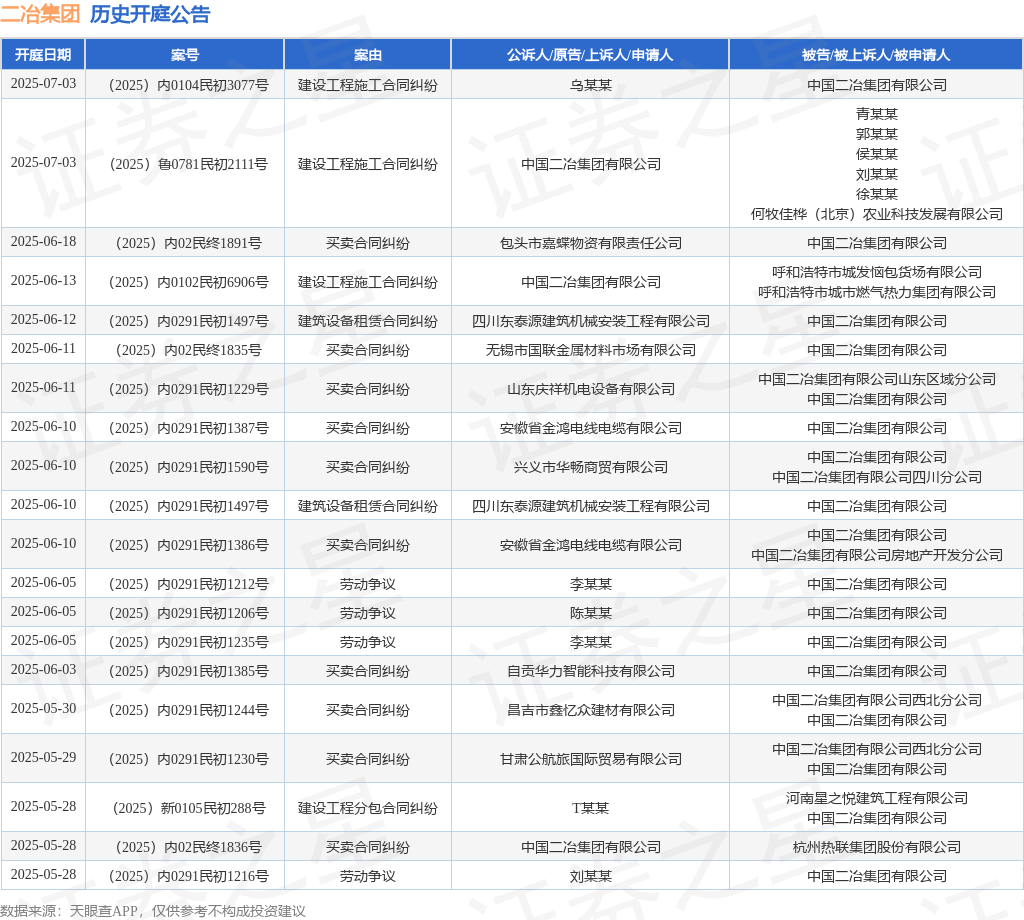The image size is (1024, 920).
Task: Click 买卖合同纠纷 in the 包头市嘉蝶物资 row
Action: point(368,244)
